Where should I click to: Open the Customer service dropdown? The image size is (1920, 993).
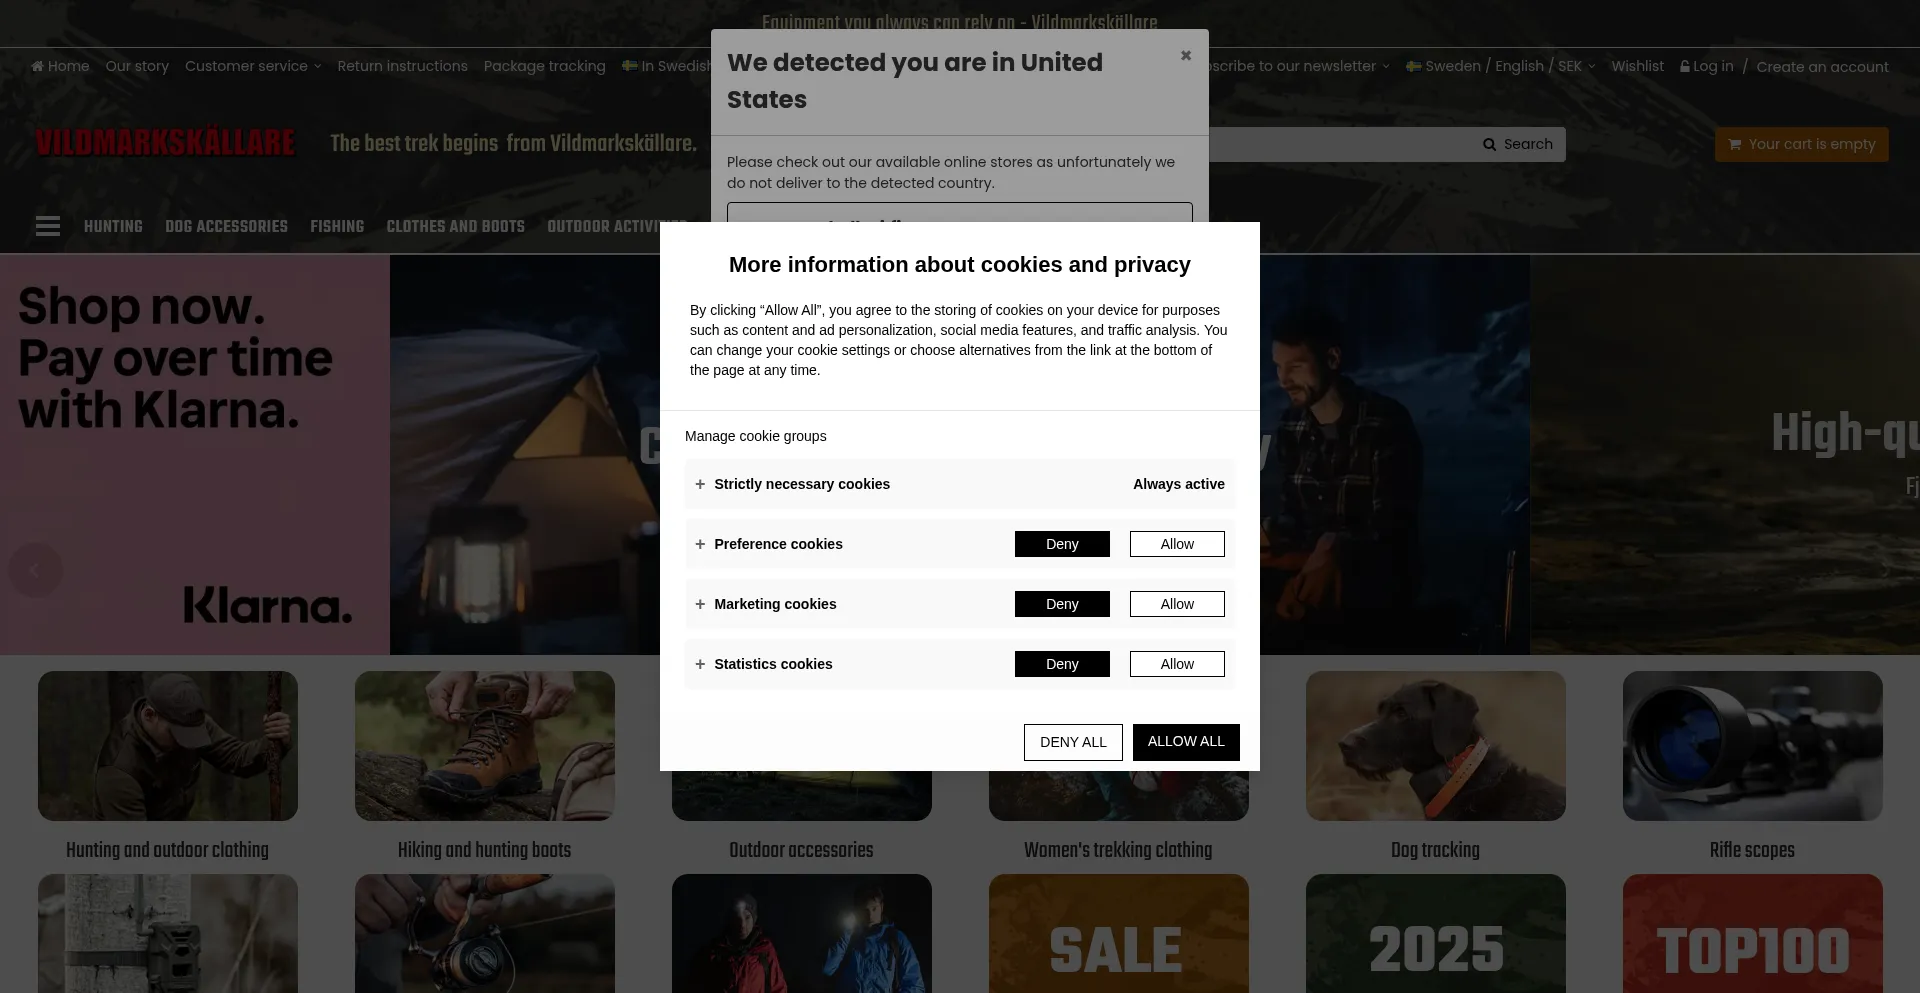[x=252, y=66]
